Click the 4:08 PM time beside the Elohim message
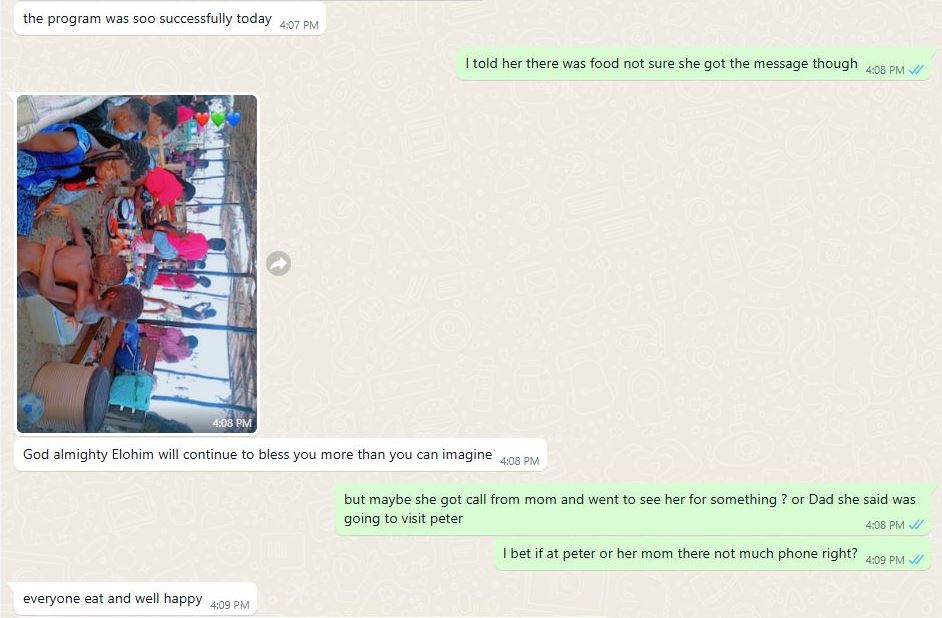 point(520,461)
